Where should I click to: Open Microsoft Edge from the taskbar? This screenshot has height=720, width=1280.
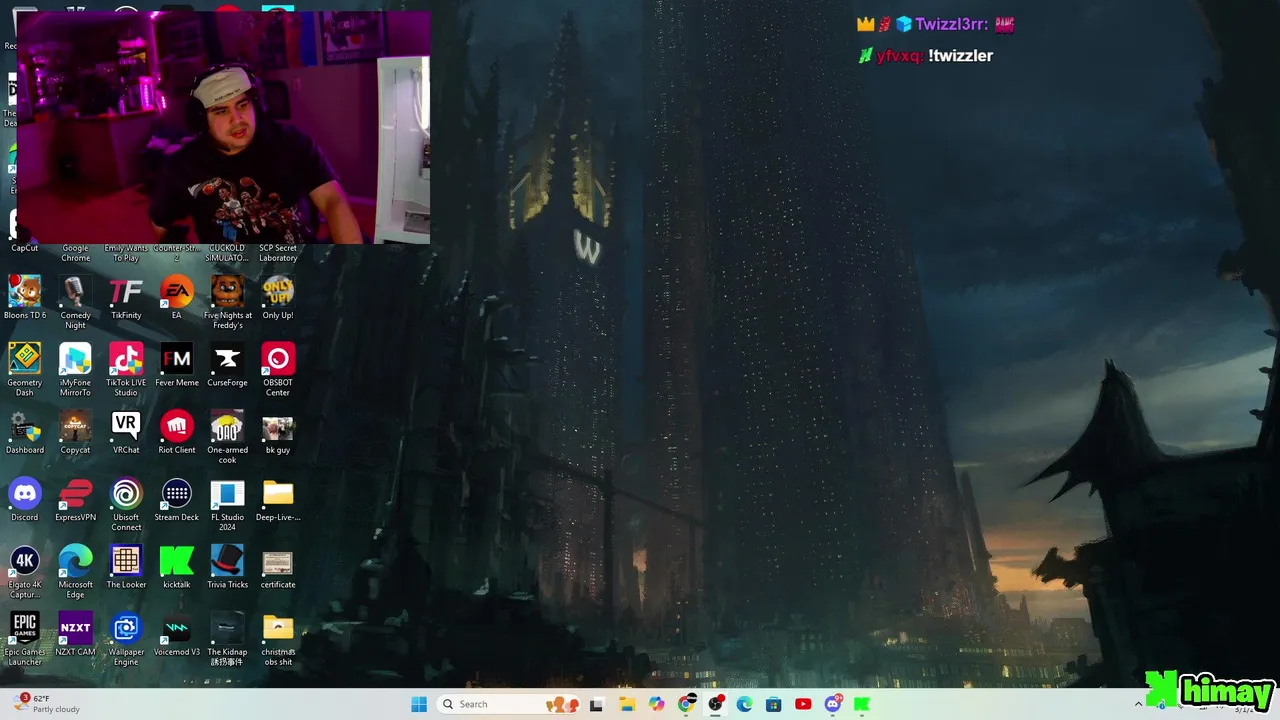pos(744,704)
